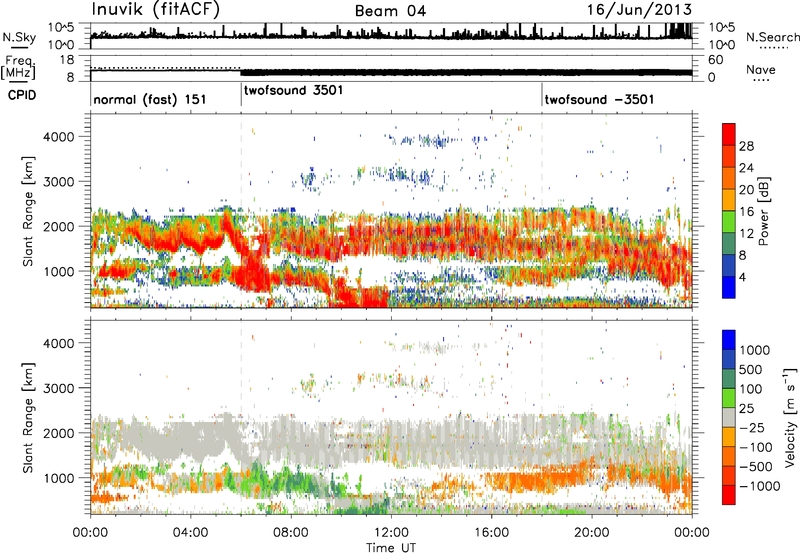This screenshot has height=554, width=800.
Task: Select the 'N.Sky' legend label
Action: [19, 37]
